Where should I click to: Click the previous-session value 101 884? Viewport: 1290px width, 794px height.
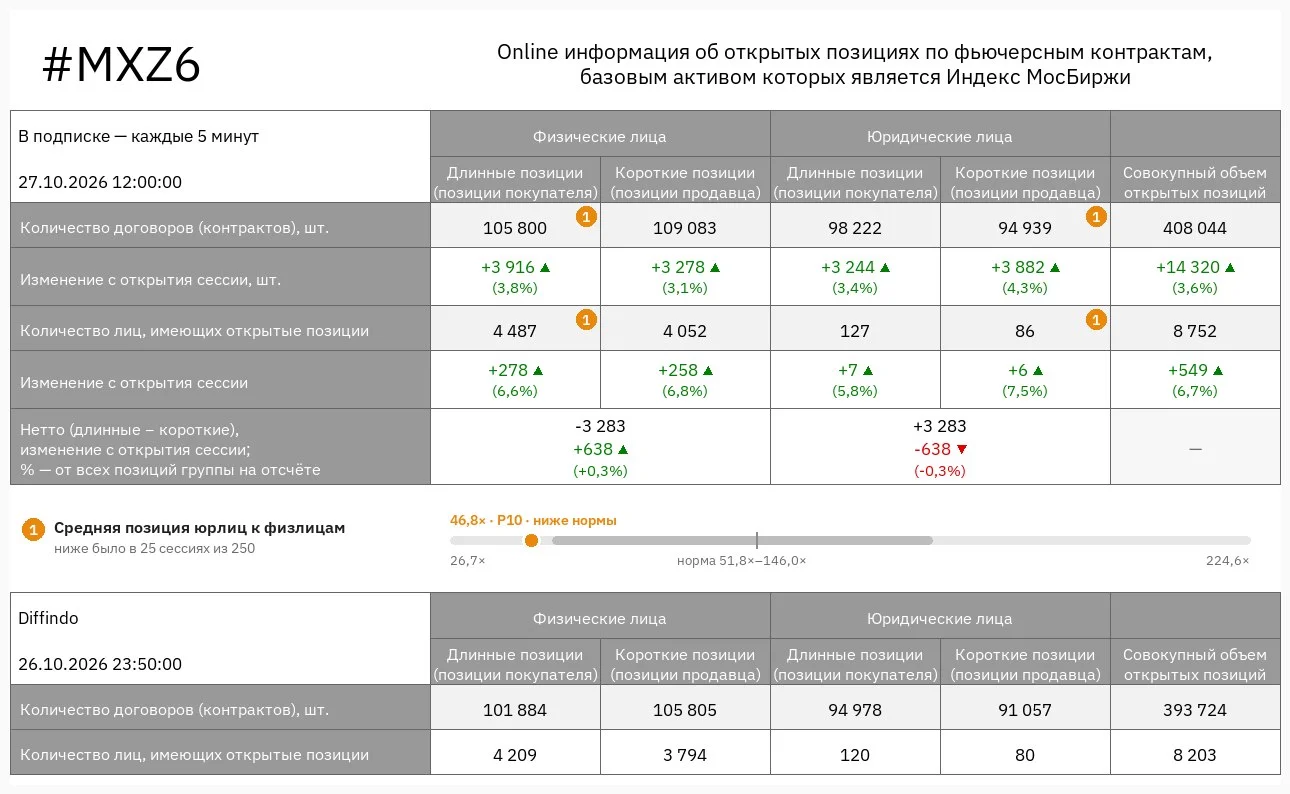[515, 710]
